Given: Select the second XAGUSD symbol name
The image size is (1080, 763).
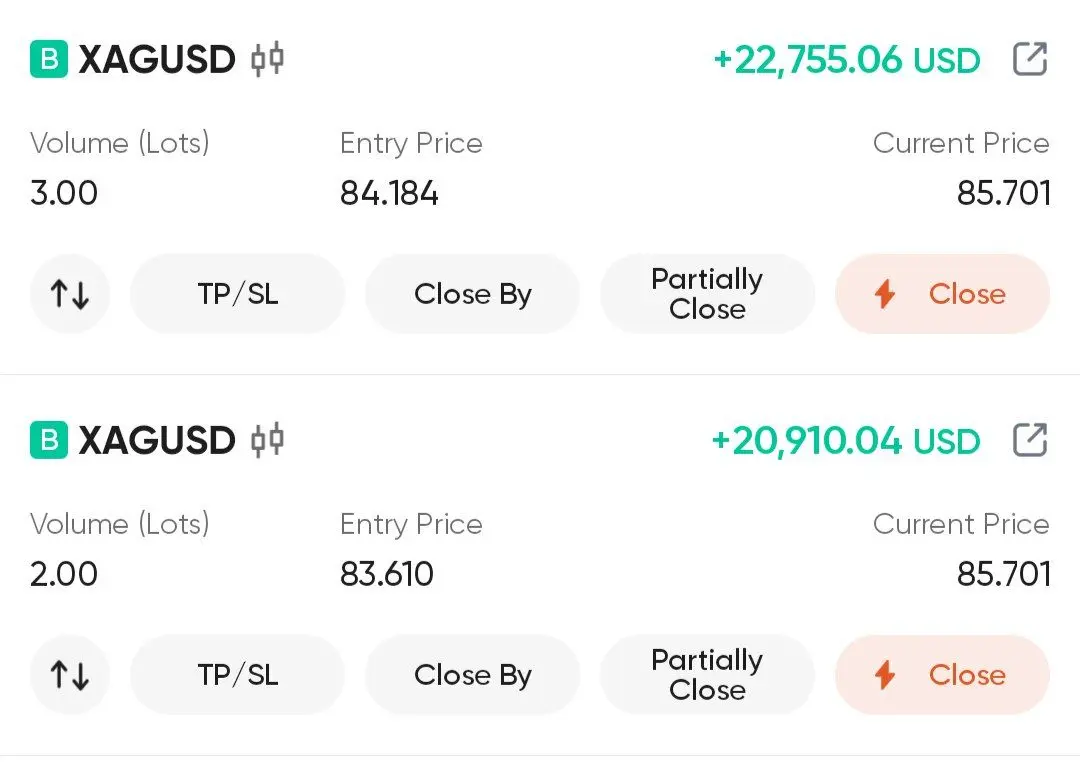Looking at the screenshot, I should pyautogui.click(x=157, y=440).
